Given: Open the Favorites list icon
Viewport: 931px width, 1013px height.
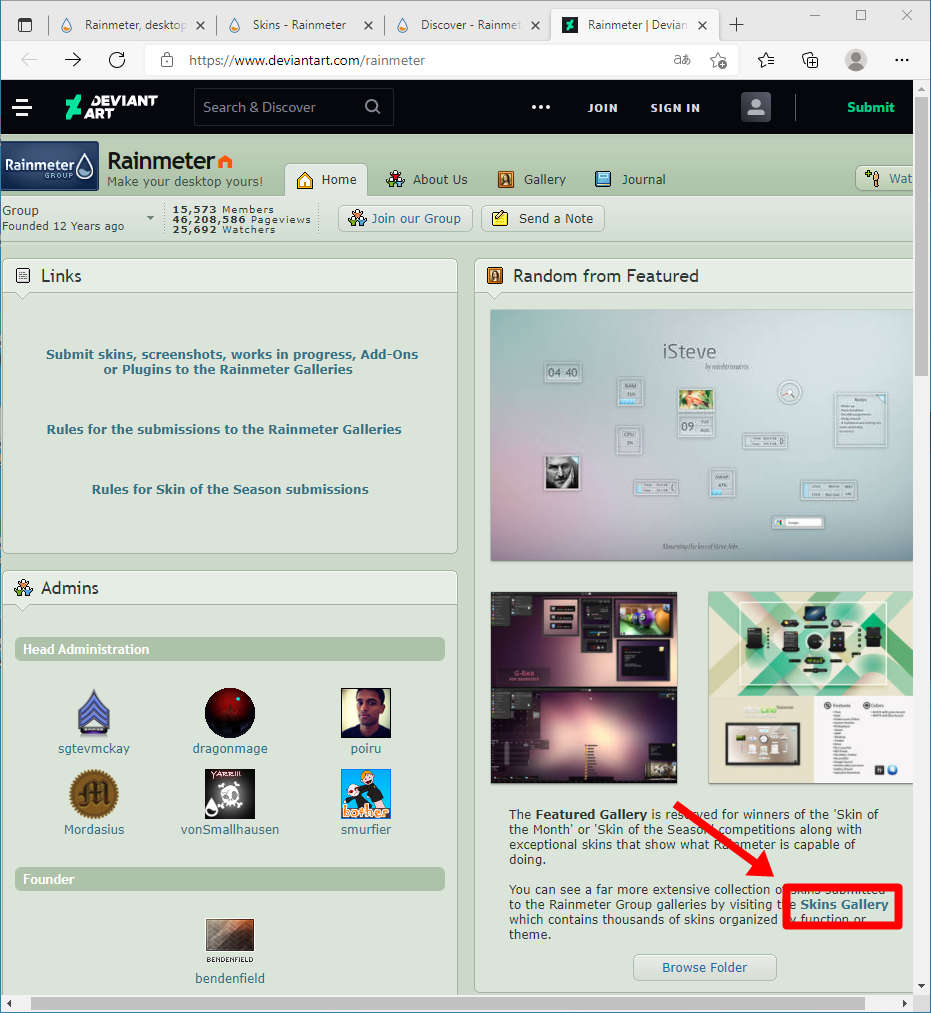Looking at the screenshot, I should tap(766, 60).
